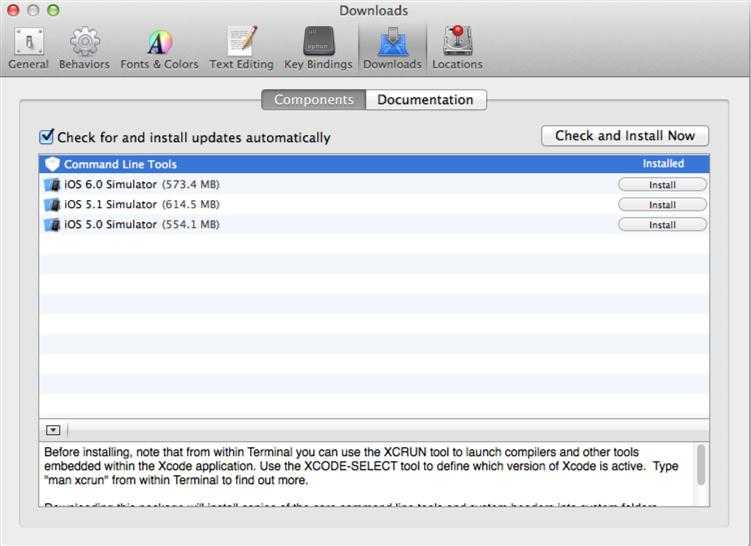The image size is (751, 546).
Task: Select the iOS 5.1 Simulator row text
Action: tap(142, 205)
